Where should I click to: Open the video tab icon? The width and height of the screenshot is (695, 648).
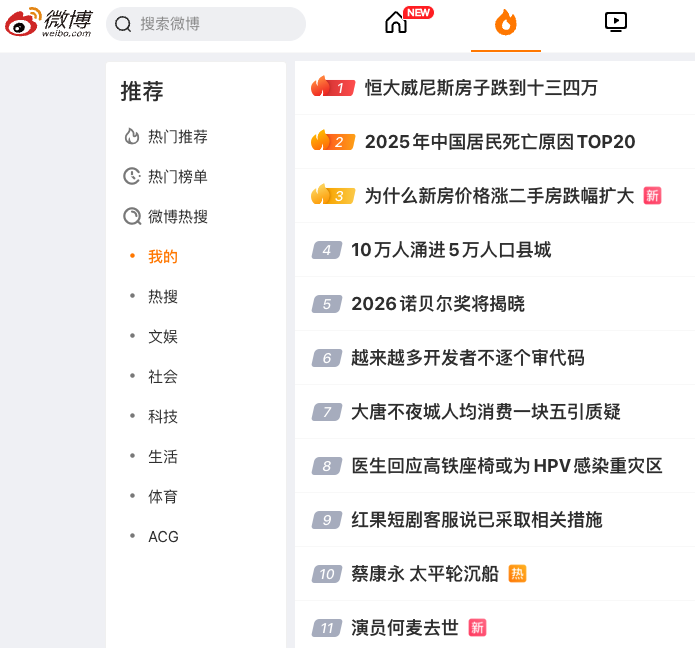pyautogui.click(x=616, y=22)
